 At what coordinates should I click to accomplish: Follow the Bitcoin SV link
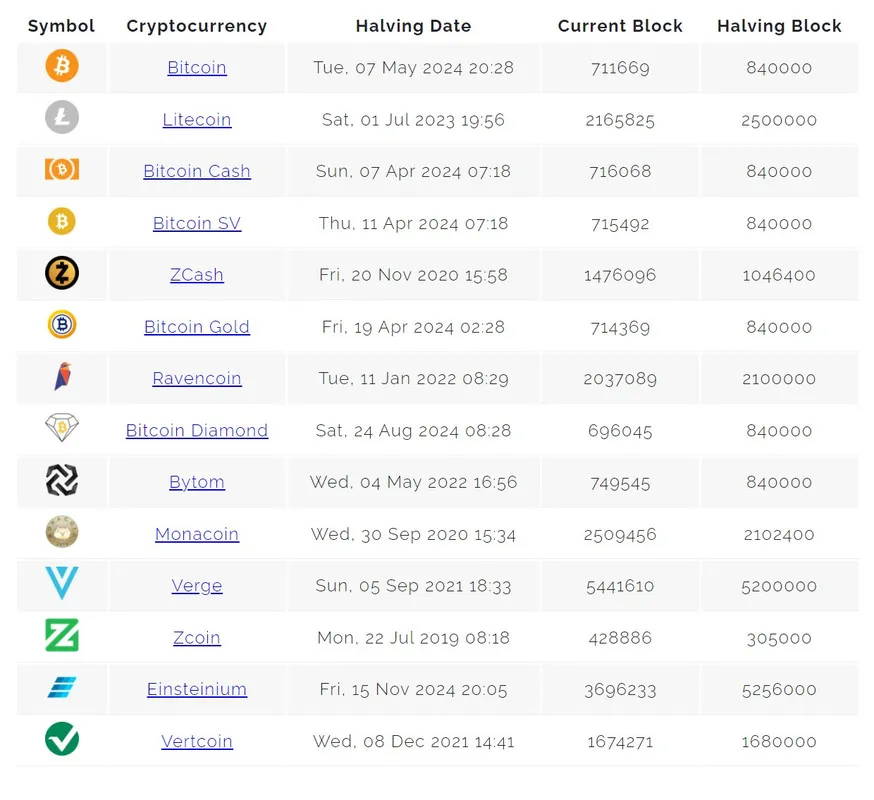[197, 223]
